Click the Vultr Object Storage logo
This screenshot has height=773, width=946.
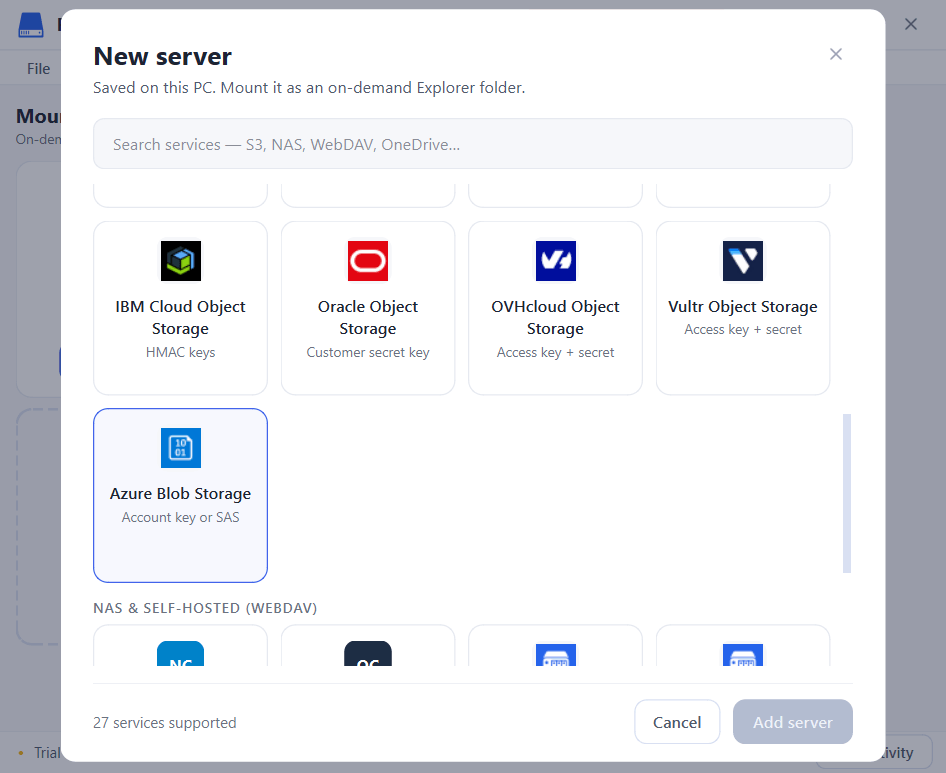point(743,261)
